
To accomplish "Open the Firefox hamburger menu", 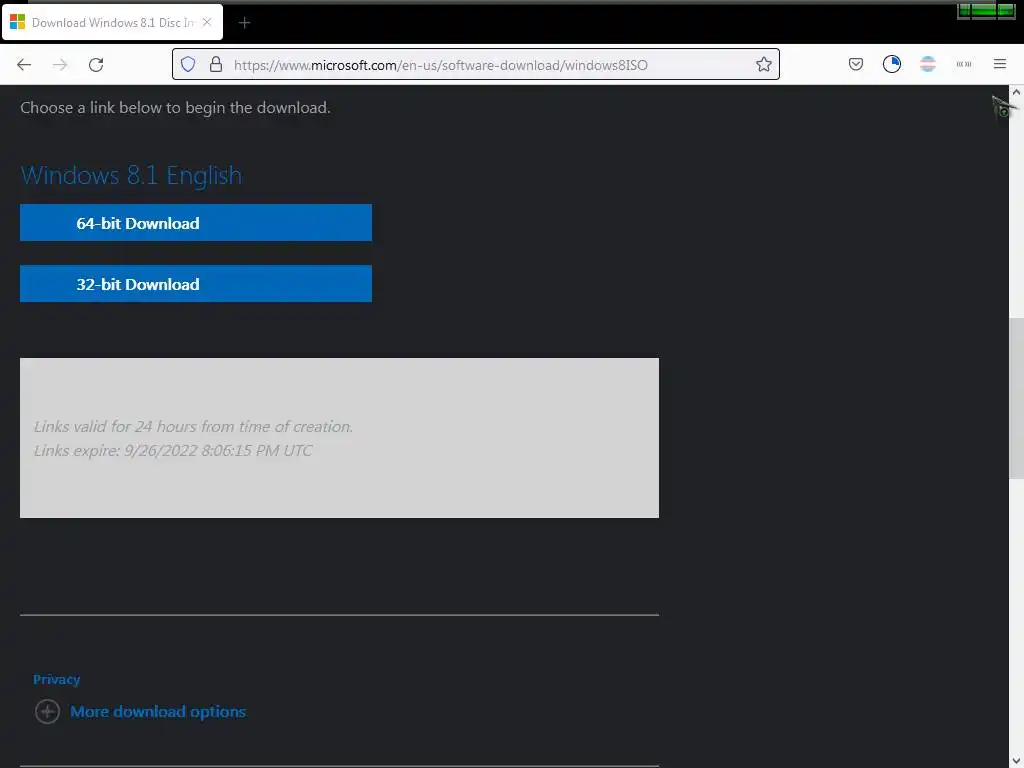I will [999, 64].
